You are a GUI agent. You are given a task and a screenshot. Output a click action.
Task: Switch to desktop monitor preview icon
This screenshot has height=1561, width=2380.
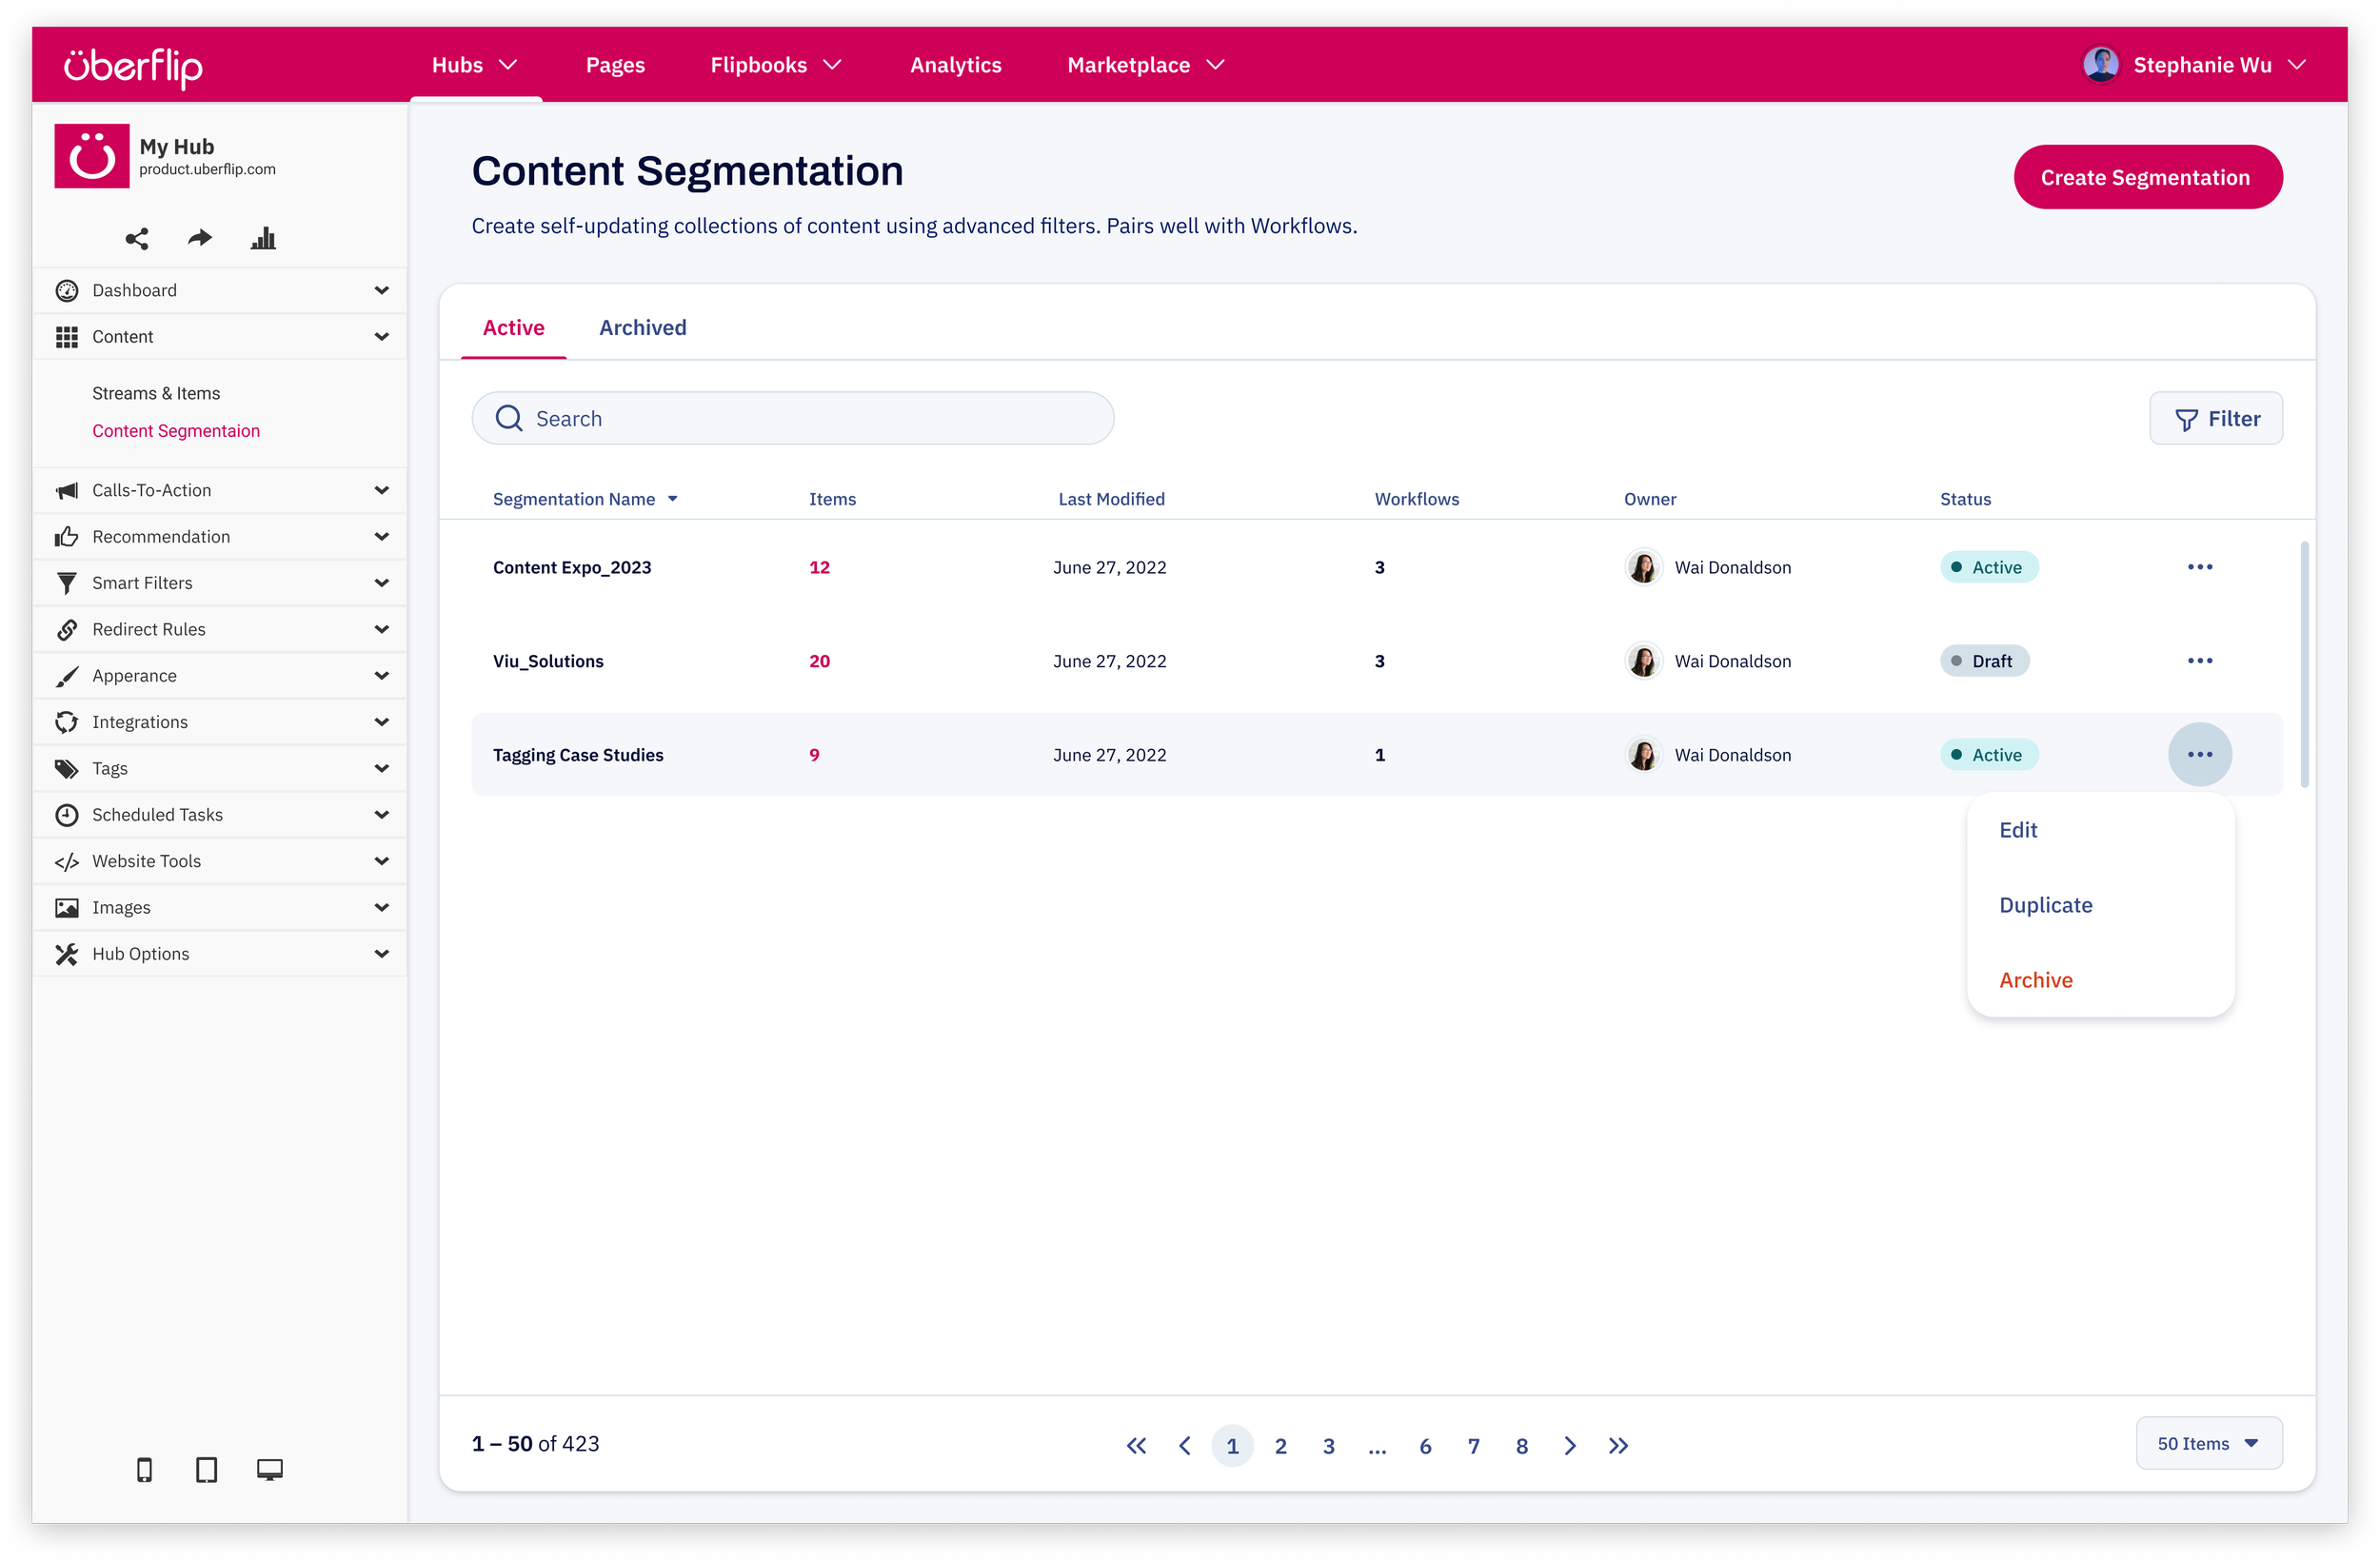click(x=269, y=1469)
